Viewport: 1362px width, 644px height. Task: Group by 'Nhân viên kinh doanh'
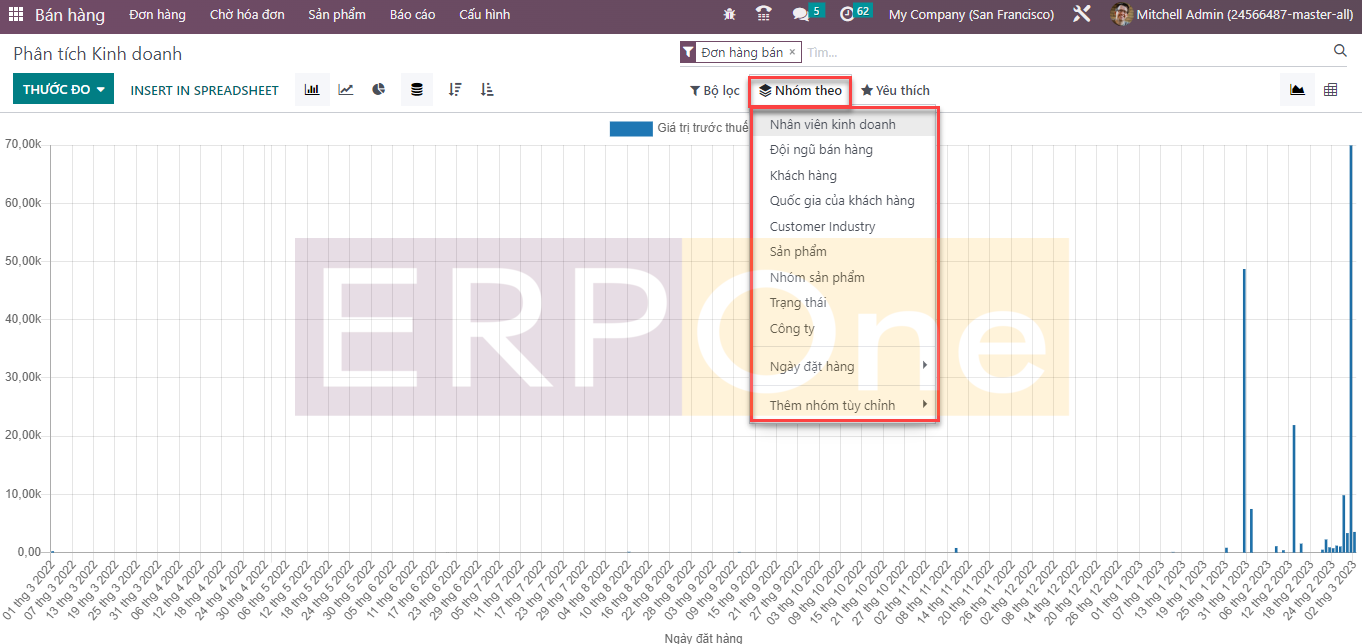click(832, 125)
